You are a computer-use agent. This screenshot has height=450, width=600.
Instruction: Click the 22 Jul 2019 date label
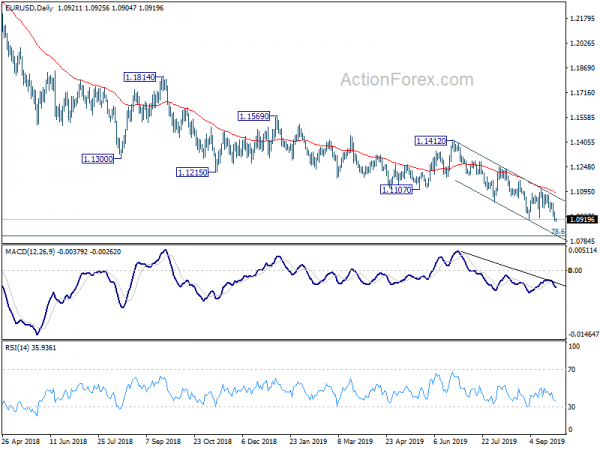coord(499,441)
